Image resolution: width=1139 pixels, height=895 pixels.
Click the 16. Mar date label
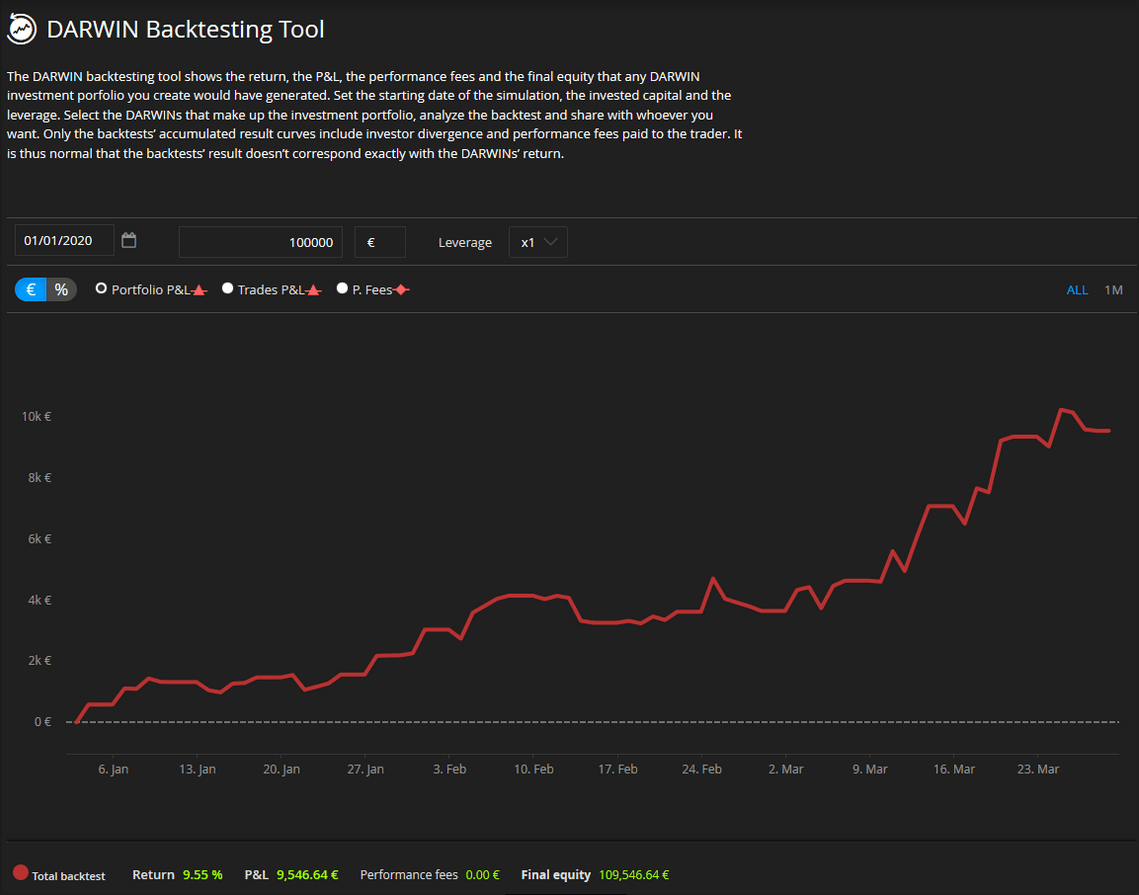click(954, 769)
